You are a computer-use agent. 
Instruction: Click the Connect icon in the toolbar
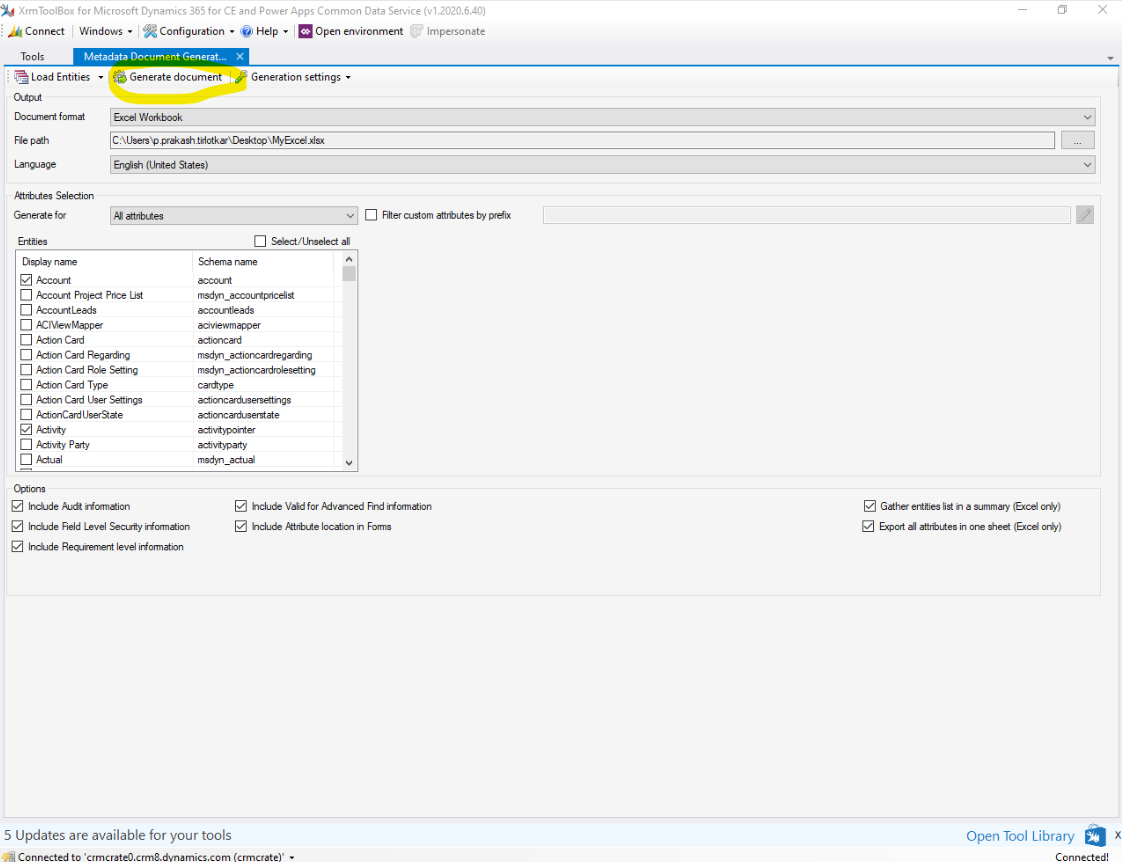(14, 31)
